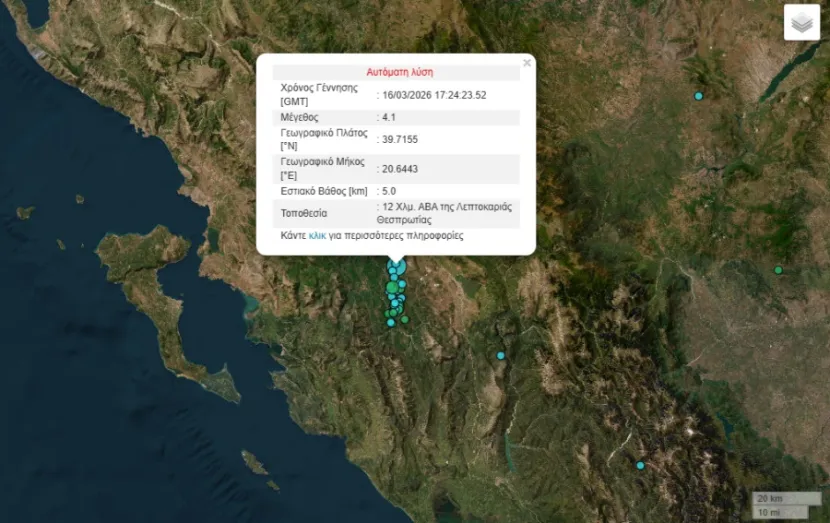Click the magnitude value 4.1
This screenshot has height=523, width=830.
point(388,117)
